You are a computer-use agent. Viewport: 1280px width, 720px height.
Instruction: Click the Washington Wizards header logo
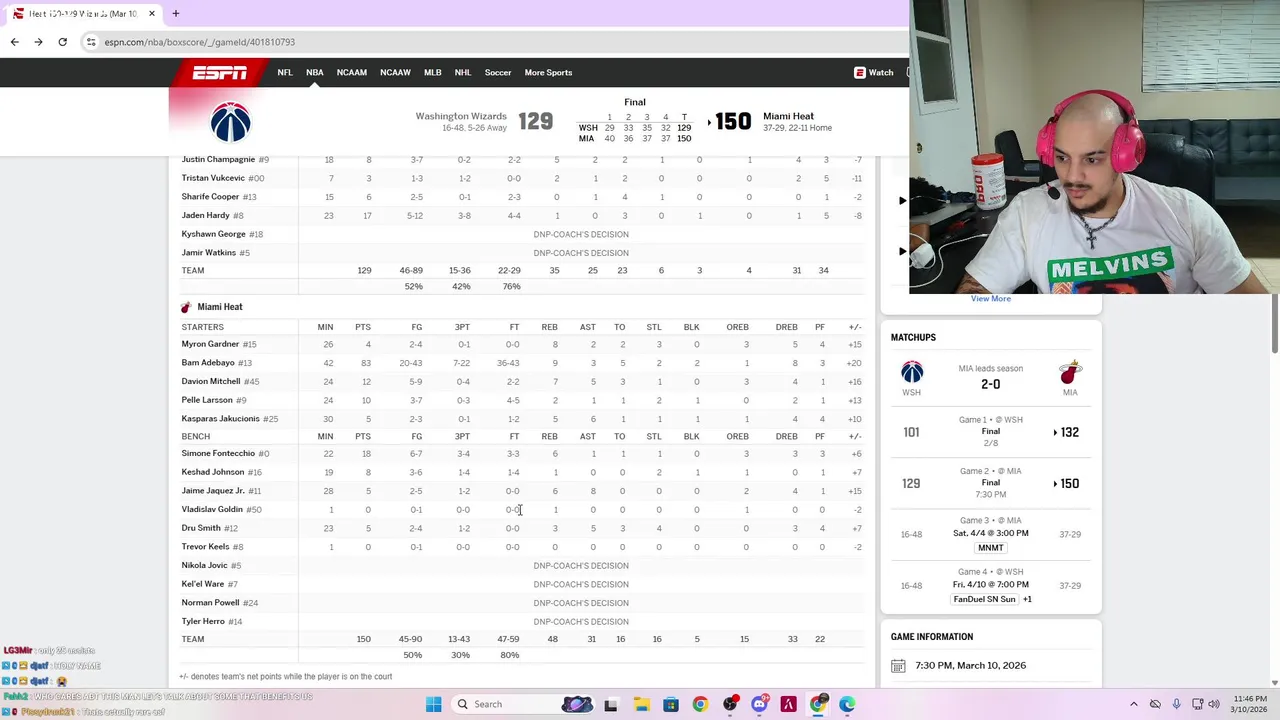[x=231, y=123]
